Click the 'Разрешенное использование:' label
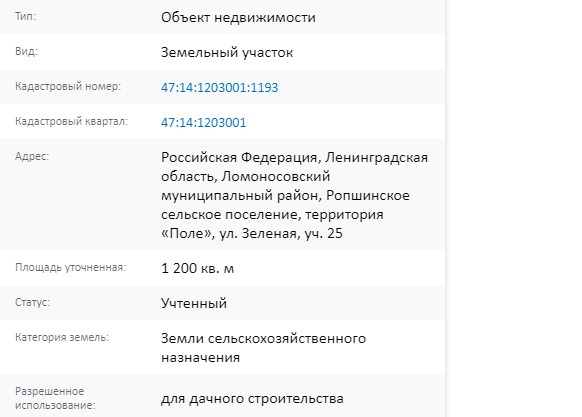The width and height of the screenshot is (582, 417). click(x=55, y=398)
